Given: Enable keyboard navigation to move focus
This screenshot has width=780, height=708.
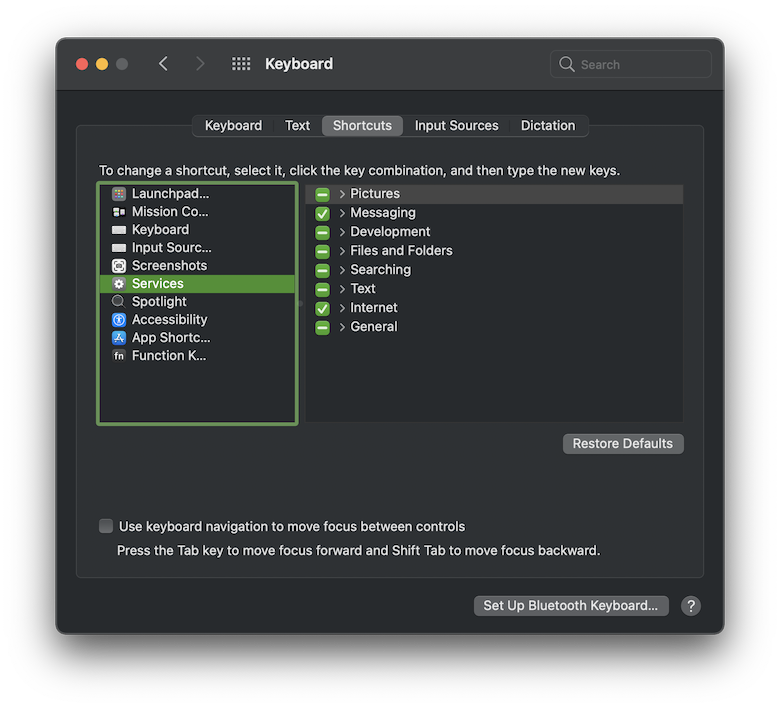Looking at the screenshot, I should [106, 526].
